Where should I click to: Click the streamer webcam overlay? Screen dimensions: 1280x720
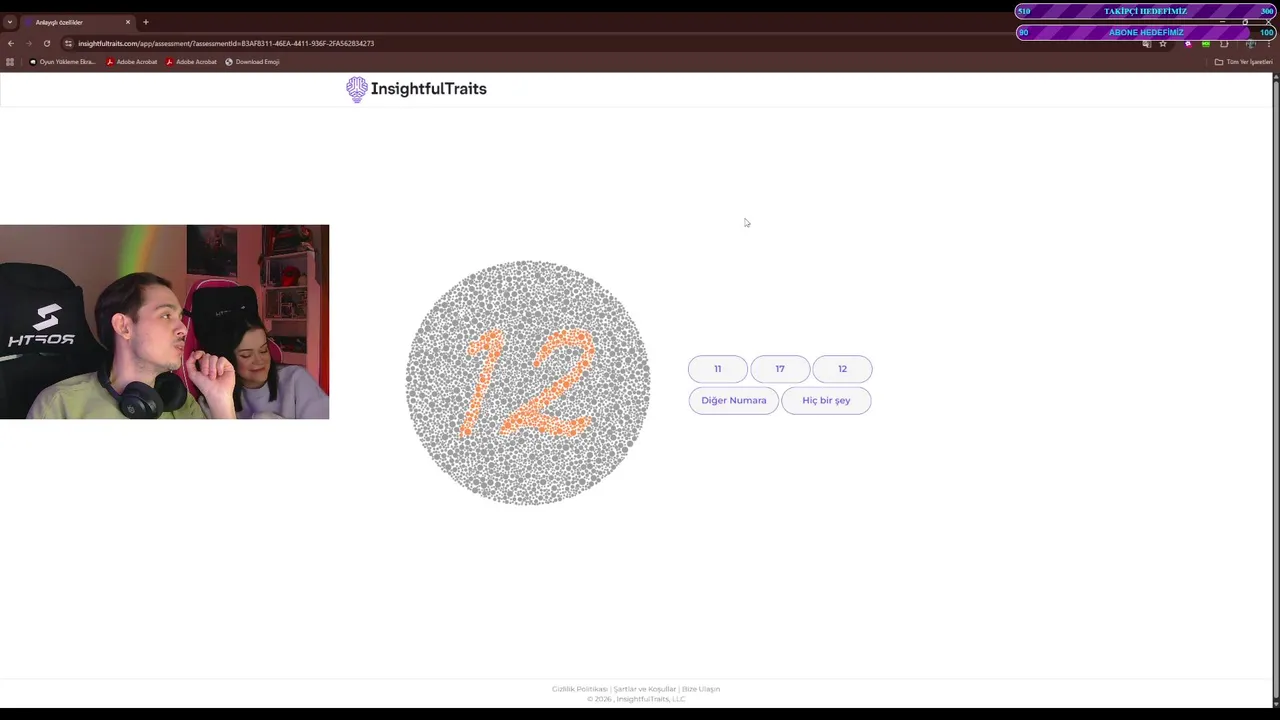(164, 322)
